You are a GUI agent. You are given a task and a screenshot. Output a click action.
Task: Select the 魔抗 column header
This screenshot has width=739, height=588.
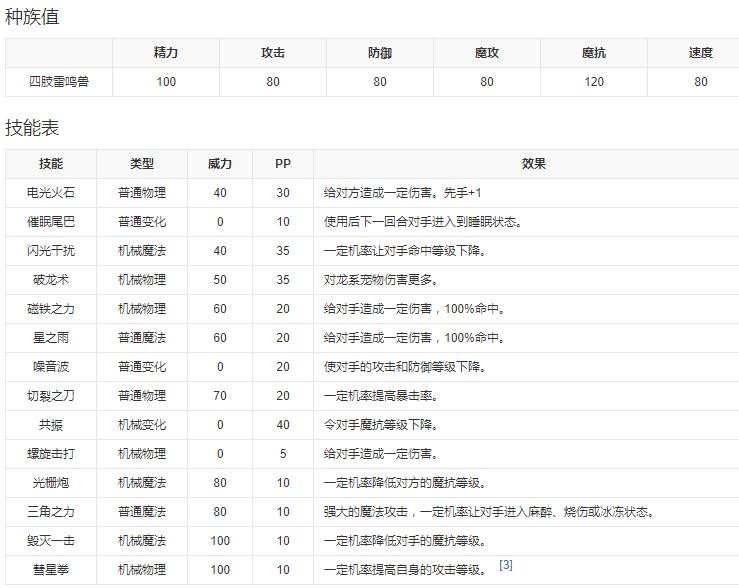click(x=594, y=53)
